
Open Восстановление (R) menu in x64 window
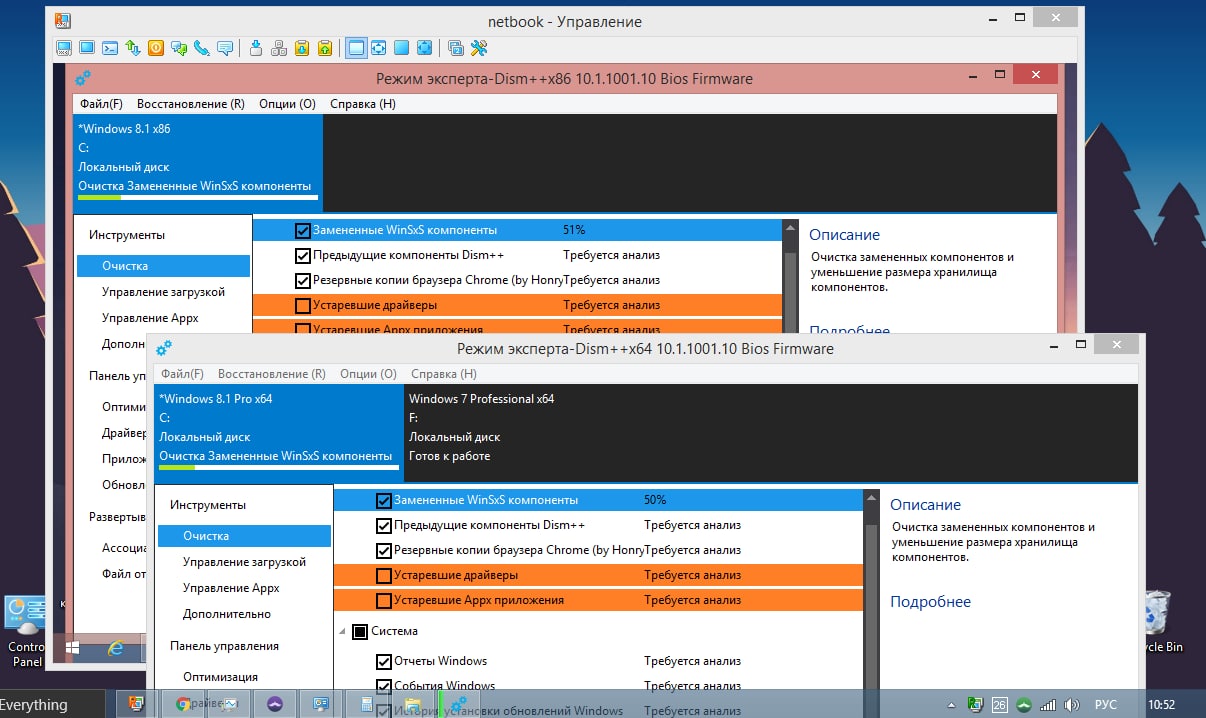[272, 374]
